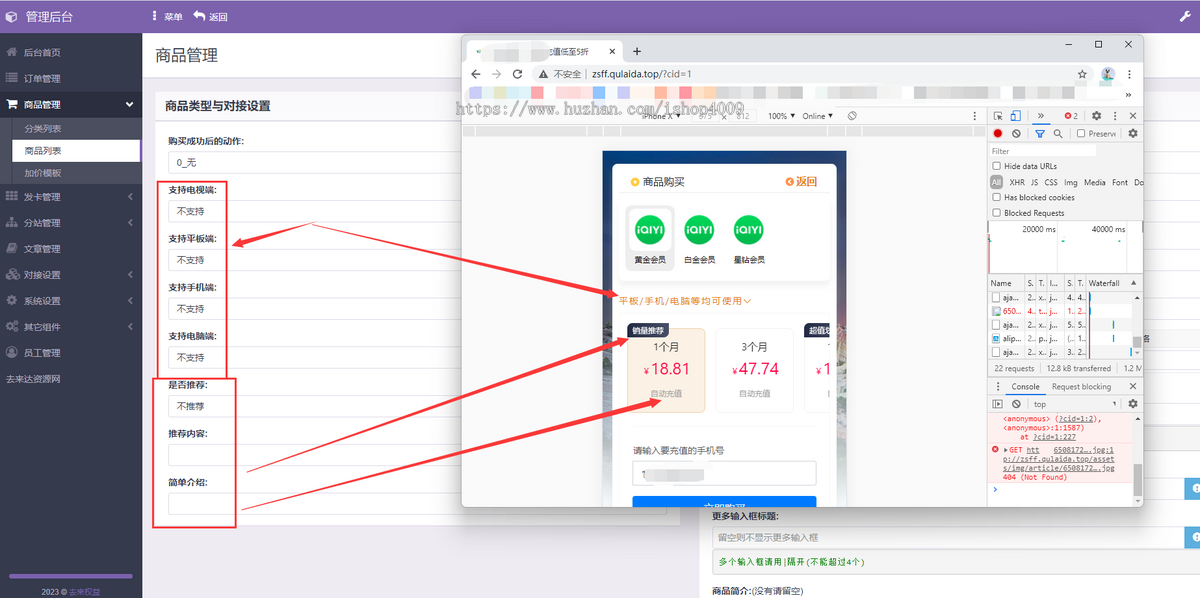The height and width of the screenshot is (598, 1200).
Task: Check Has blocked cookies
Action: click(x=996, y=198)
